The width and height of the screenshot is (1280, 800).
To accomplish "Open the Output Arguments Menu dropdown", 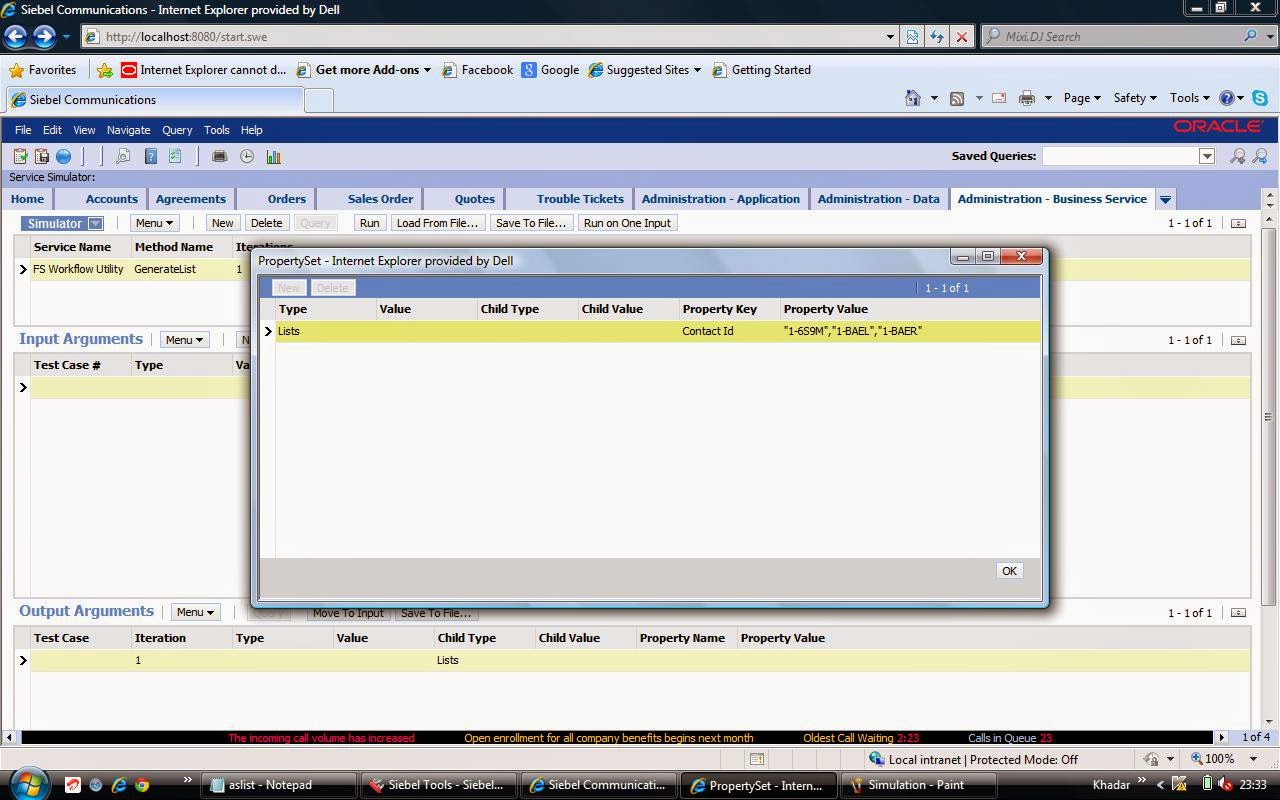I will point(195,612).
